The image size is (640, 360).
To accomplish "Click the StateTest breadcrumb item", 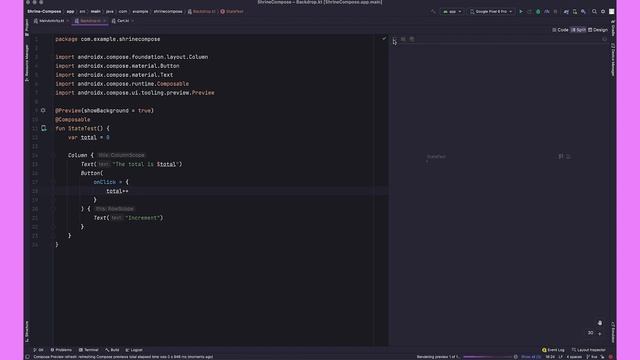I will [x=232, y=11].
